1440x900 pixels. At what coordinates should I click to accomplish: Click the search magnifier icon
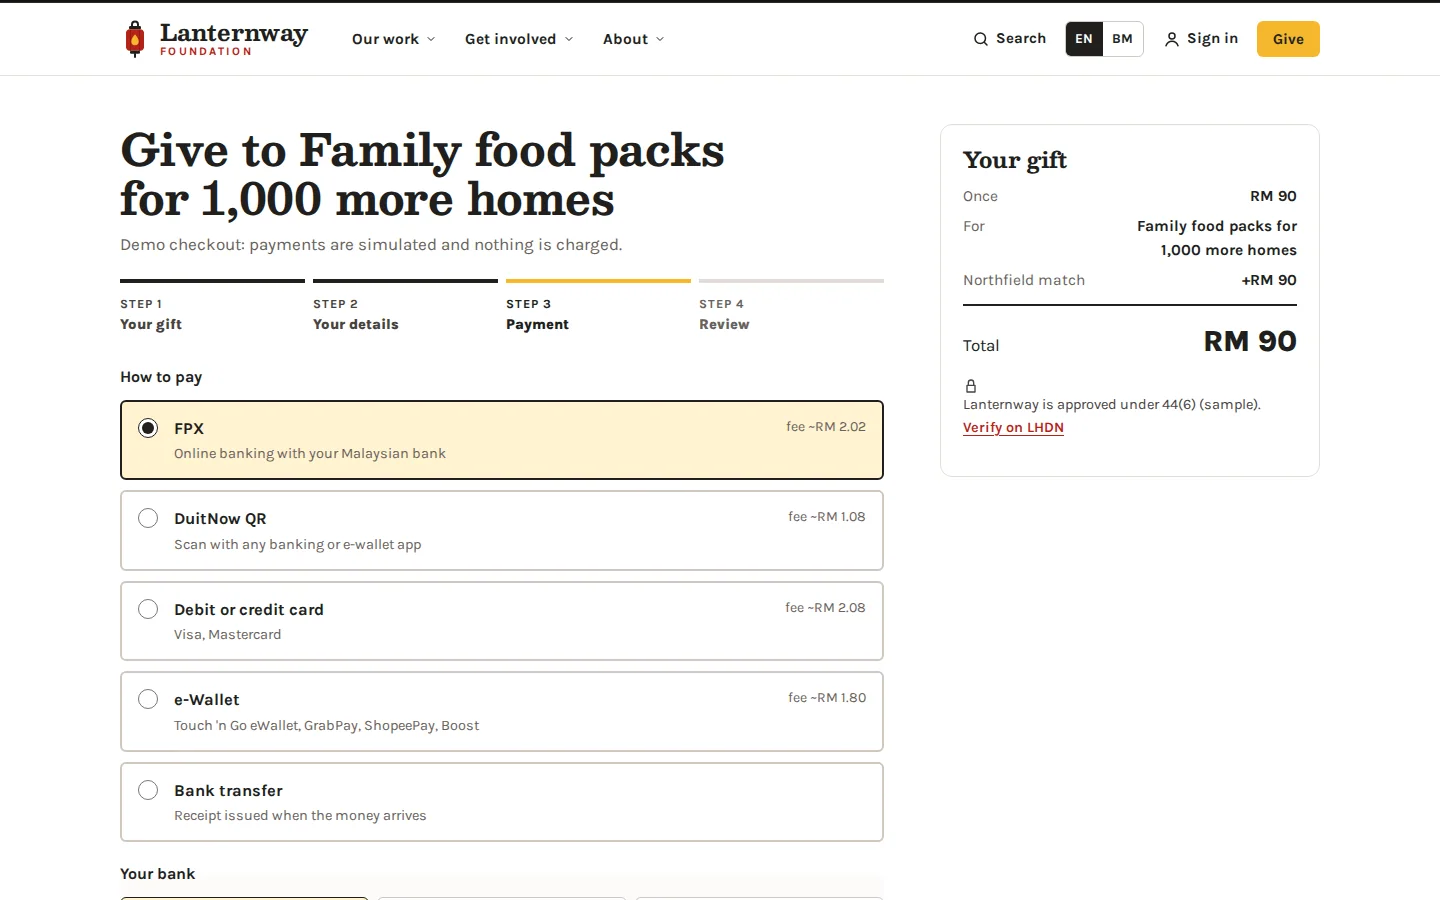(x=981, y=39)
